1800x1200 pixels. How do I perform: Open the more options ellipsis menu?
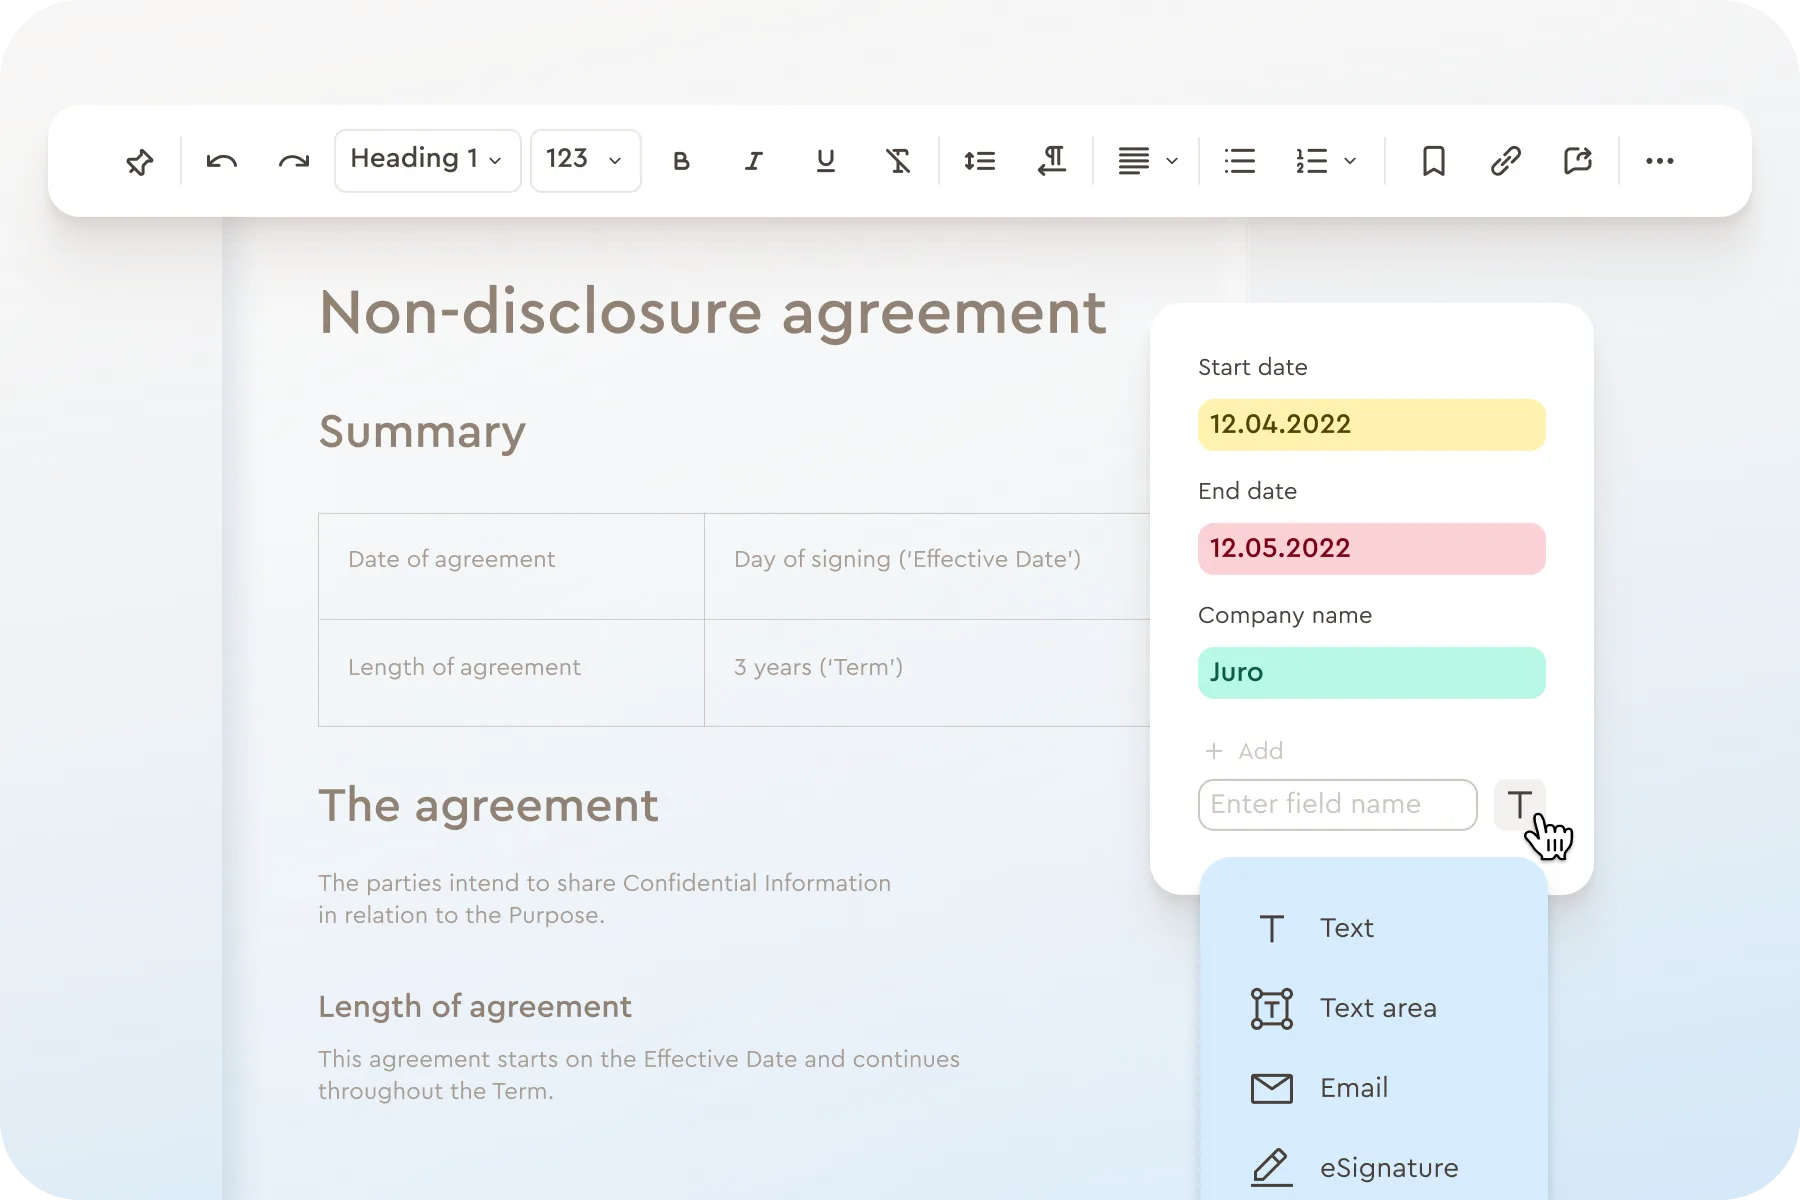tap(1659, 160)
